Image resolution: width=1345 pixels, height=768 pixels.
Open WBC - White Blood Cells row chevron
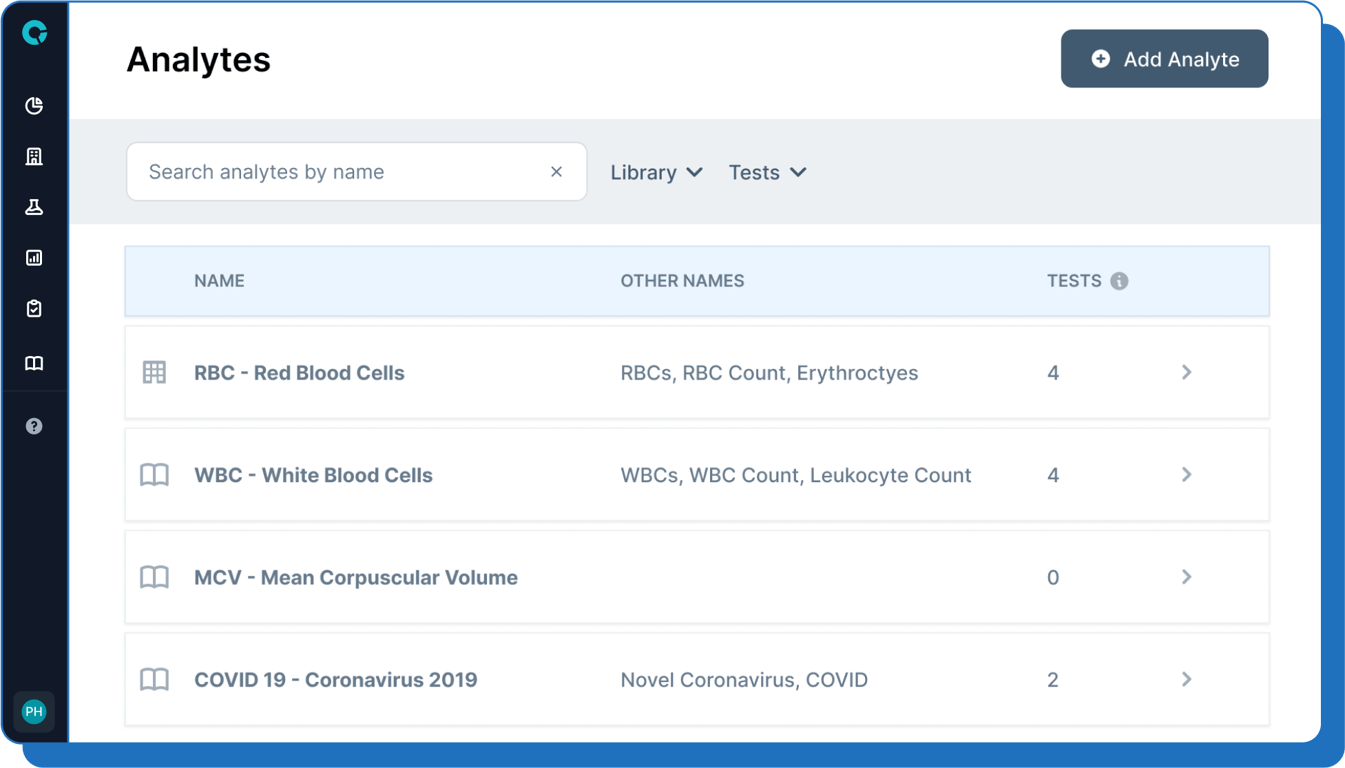click(x=1186, y=474)
